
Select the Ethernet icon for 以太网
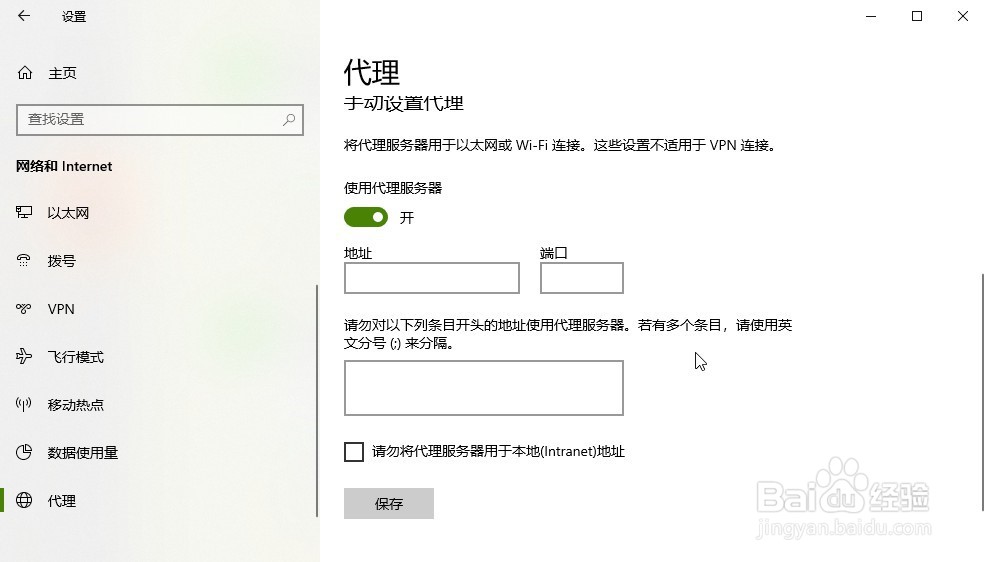pyautogui.click(x=24, y=212)
